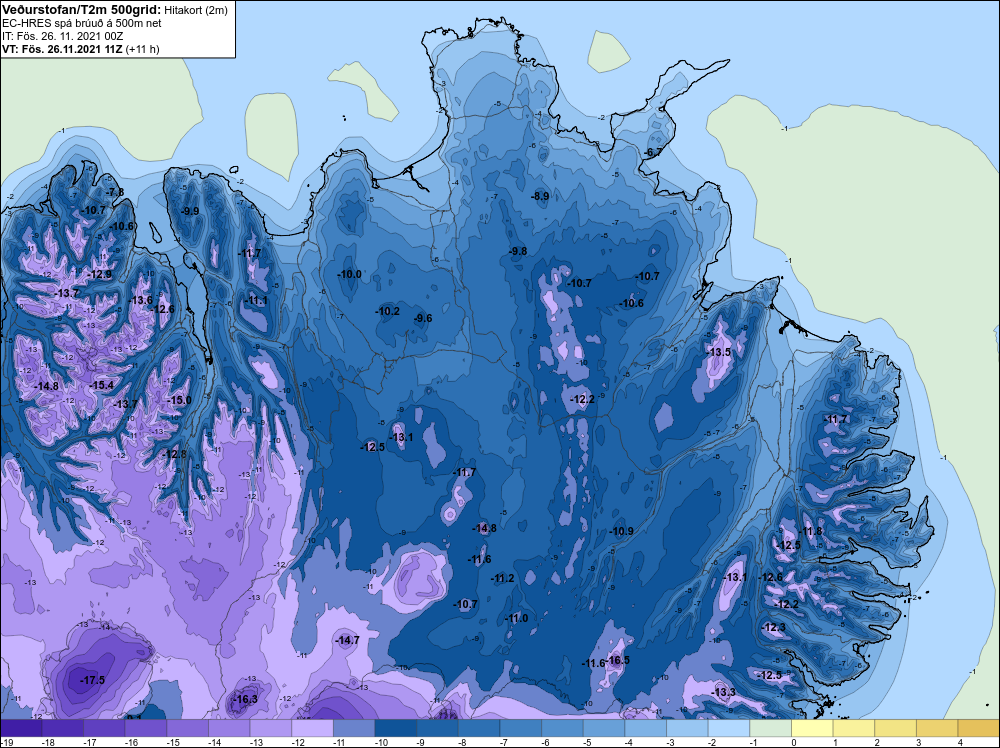Select the -13.6 temperature label

click(x=141, y=300)
